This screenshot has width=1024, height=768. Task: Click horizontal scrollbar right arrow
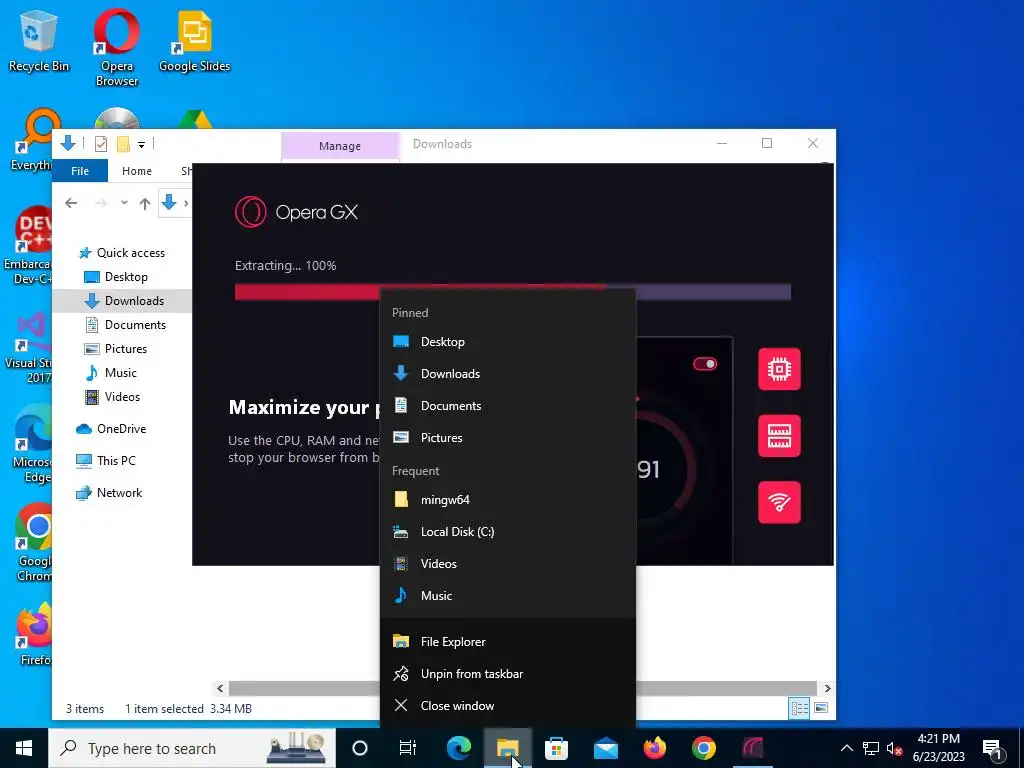(827, 688)
